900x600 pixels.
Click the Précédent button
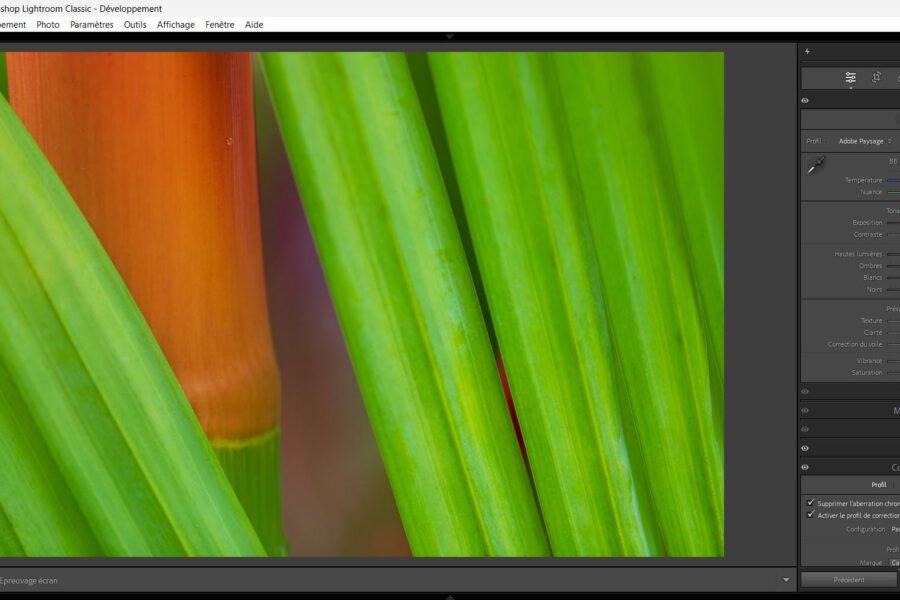pos(849,580)
